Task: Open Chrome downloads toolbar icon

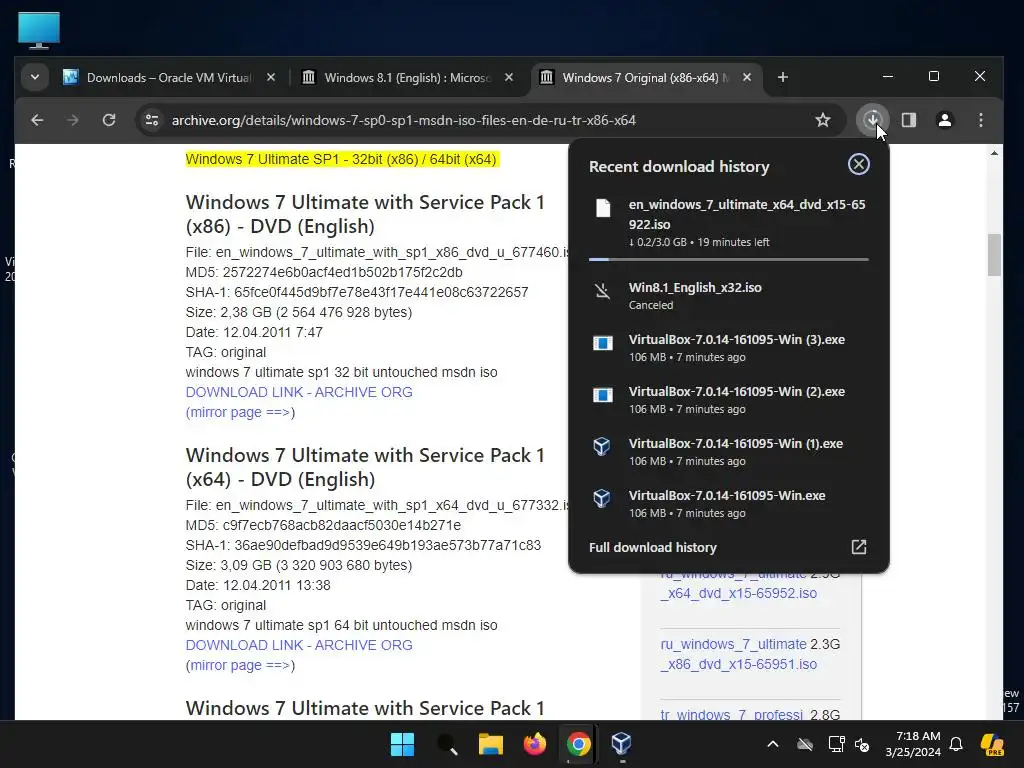Action: click(872, 120)
